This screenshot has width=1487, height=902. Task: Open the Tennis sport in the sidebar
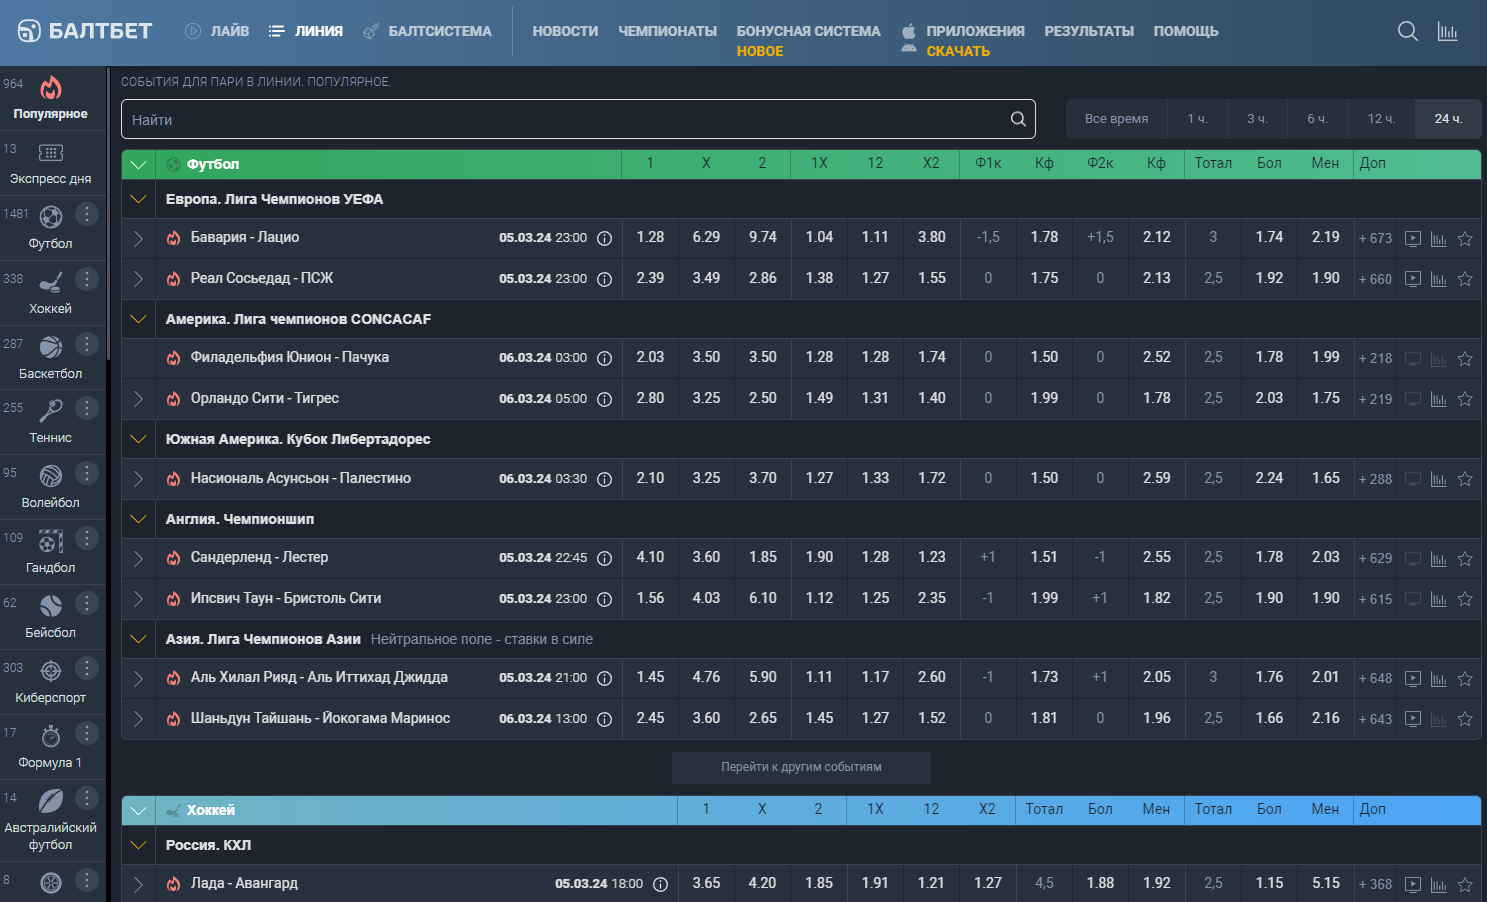pyautogui.click(x=50, y=421)
